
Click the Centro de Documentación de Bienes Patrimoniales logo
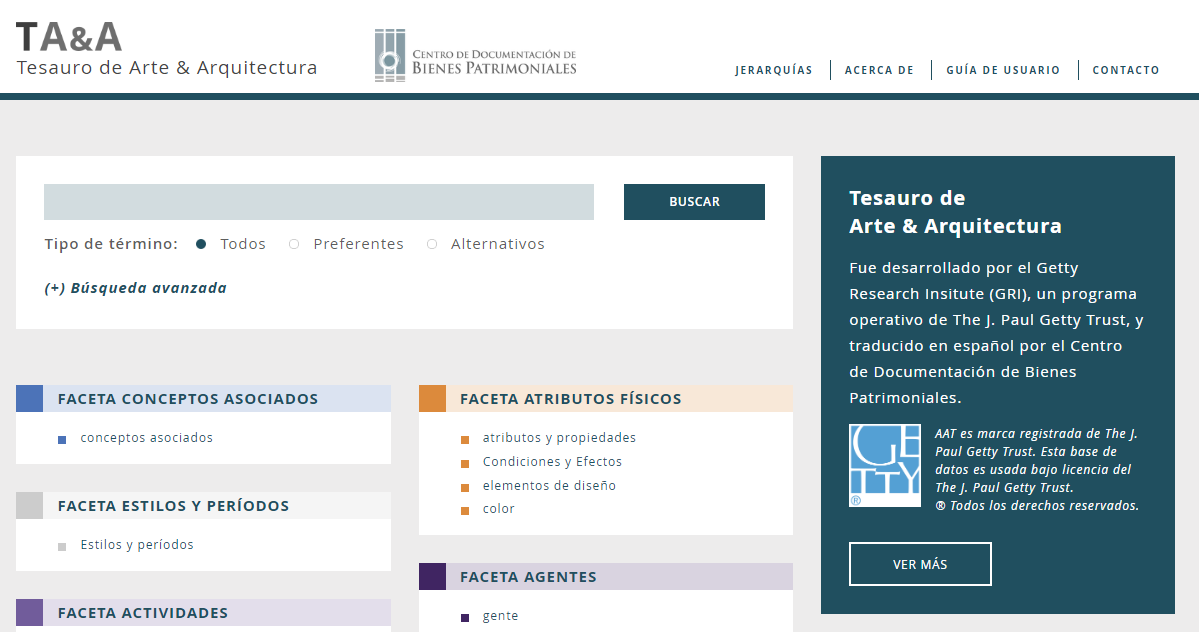[475, 54]
